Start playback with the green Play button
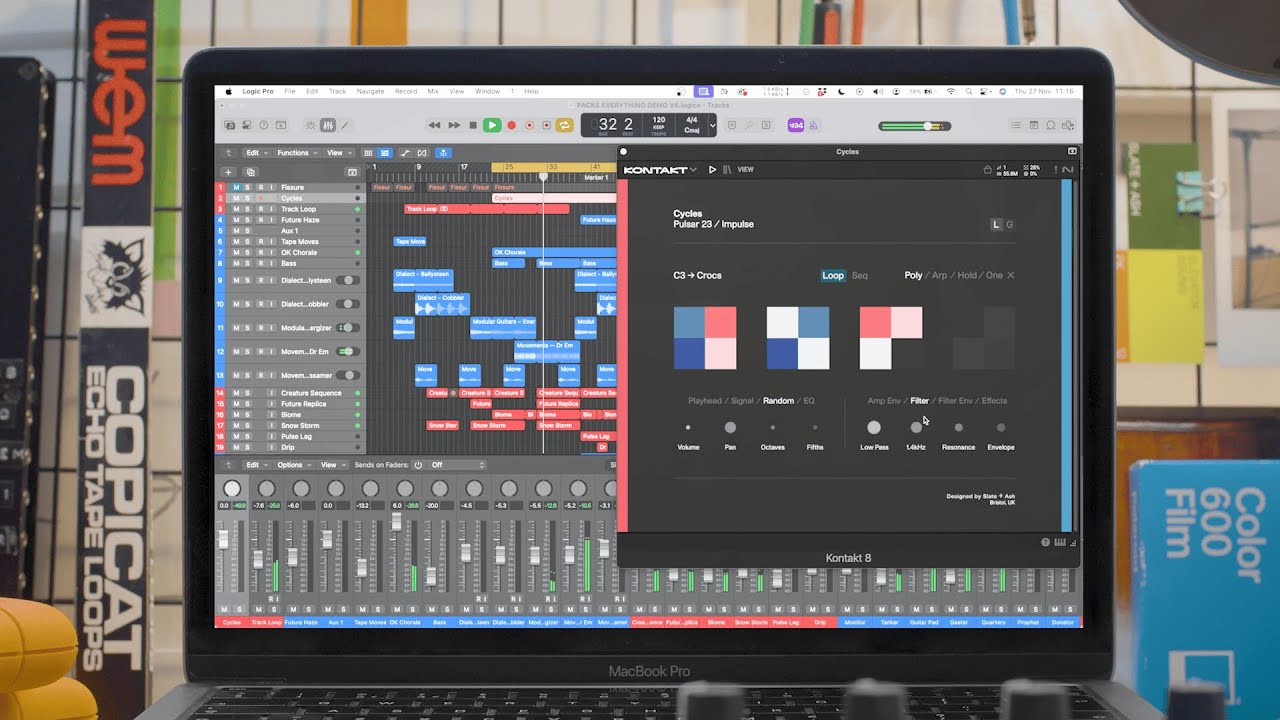Screen dimensions: 1280x720 [x=491, y=125]
